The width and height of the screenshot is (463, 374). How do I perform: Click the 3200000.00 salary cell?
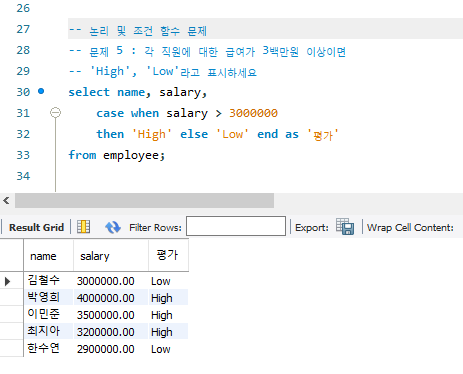[x=111, y=332]
